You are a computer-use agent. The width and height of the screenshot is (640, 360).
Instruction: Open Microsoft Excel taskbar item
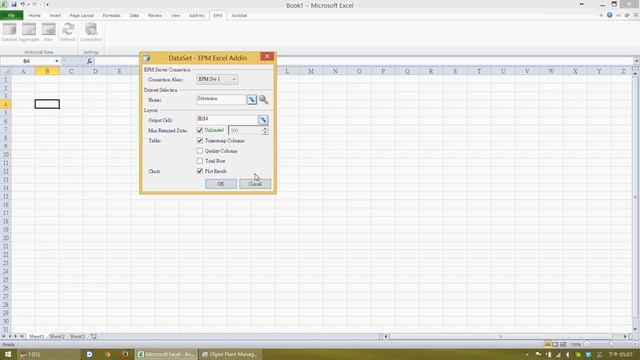[x=167, y=354]
